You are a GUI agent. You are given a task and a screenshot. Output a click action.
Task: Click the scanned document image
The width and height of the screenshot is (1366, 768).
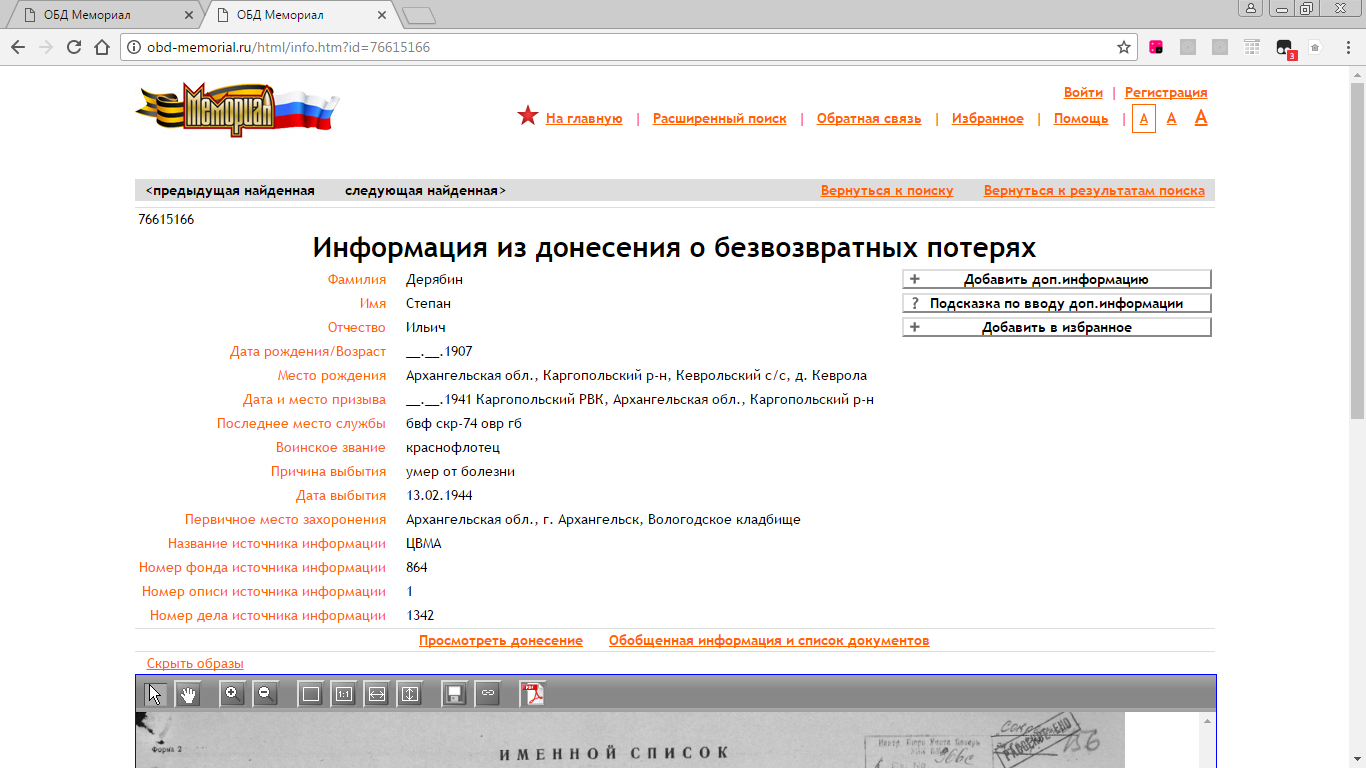click(630, 740)
